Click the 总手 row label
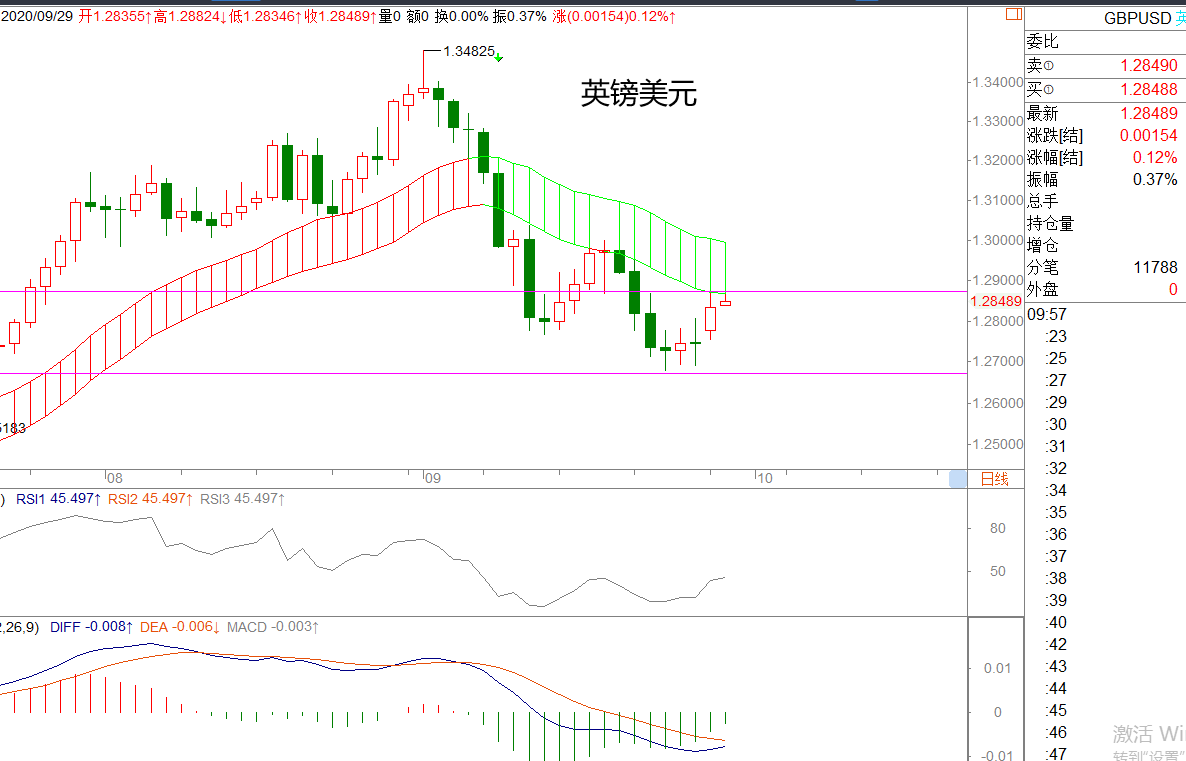Viewport: 1186px width, 761px height. pos(1042,201)
